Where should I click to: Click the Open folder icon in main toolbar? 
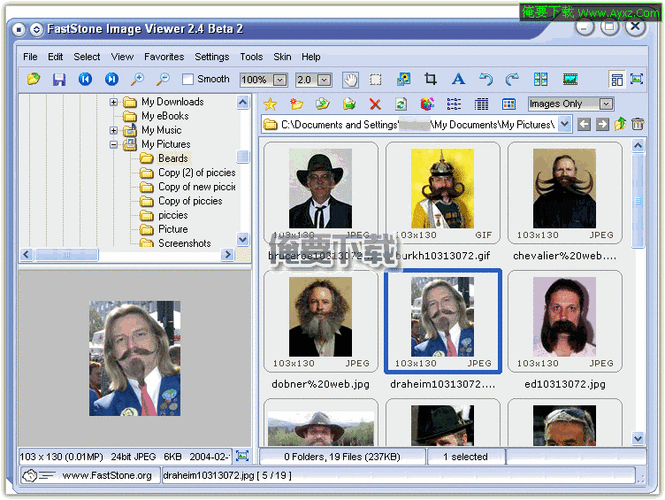tap(34, 79)
